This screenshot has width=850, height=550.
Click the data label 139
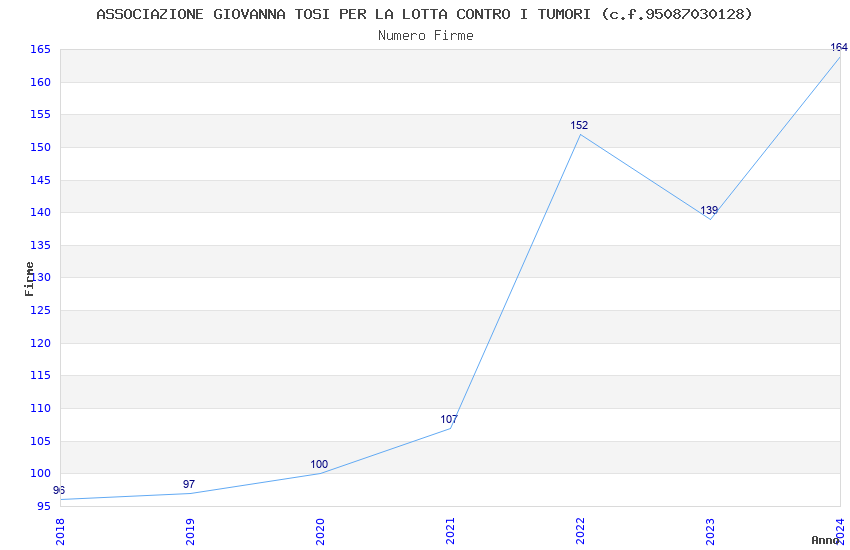[x=709, y=210]
